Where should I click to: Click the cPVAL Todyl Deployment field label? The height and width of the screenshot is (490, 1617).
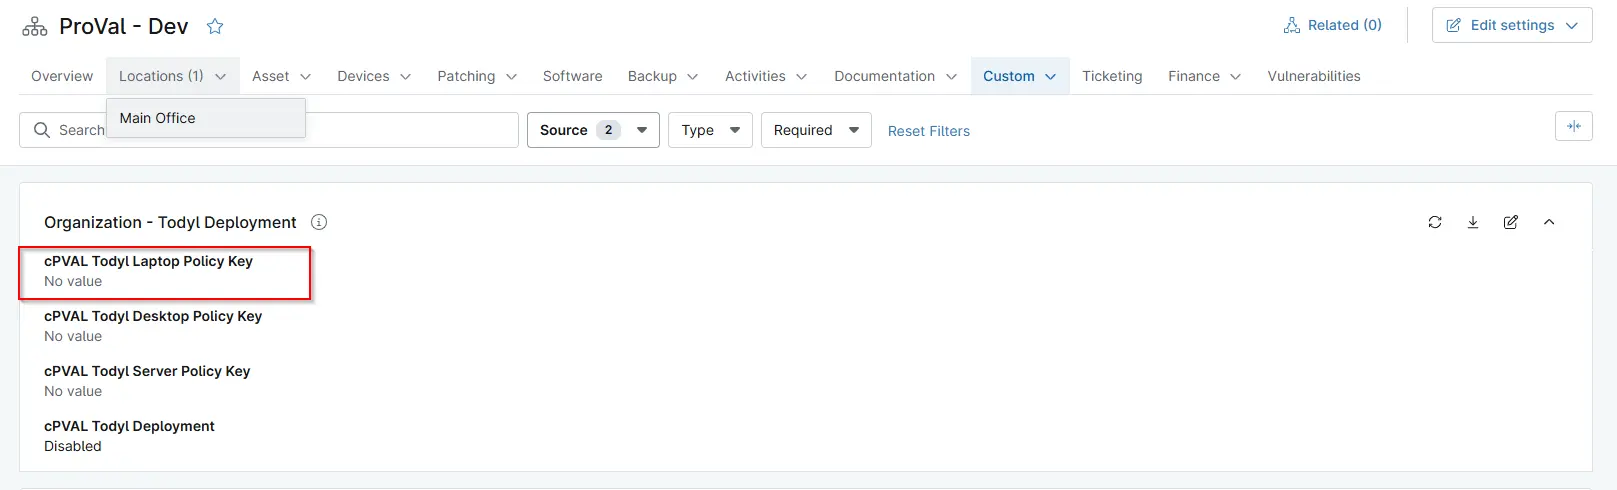[x=129, y=426]
